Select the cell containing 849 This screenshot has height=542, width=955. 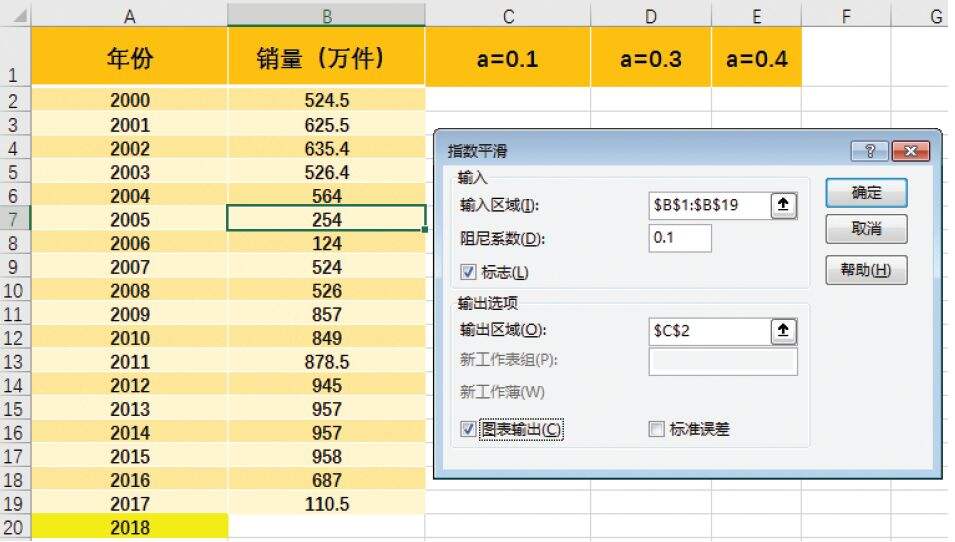[326, 338]
